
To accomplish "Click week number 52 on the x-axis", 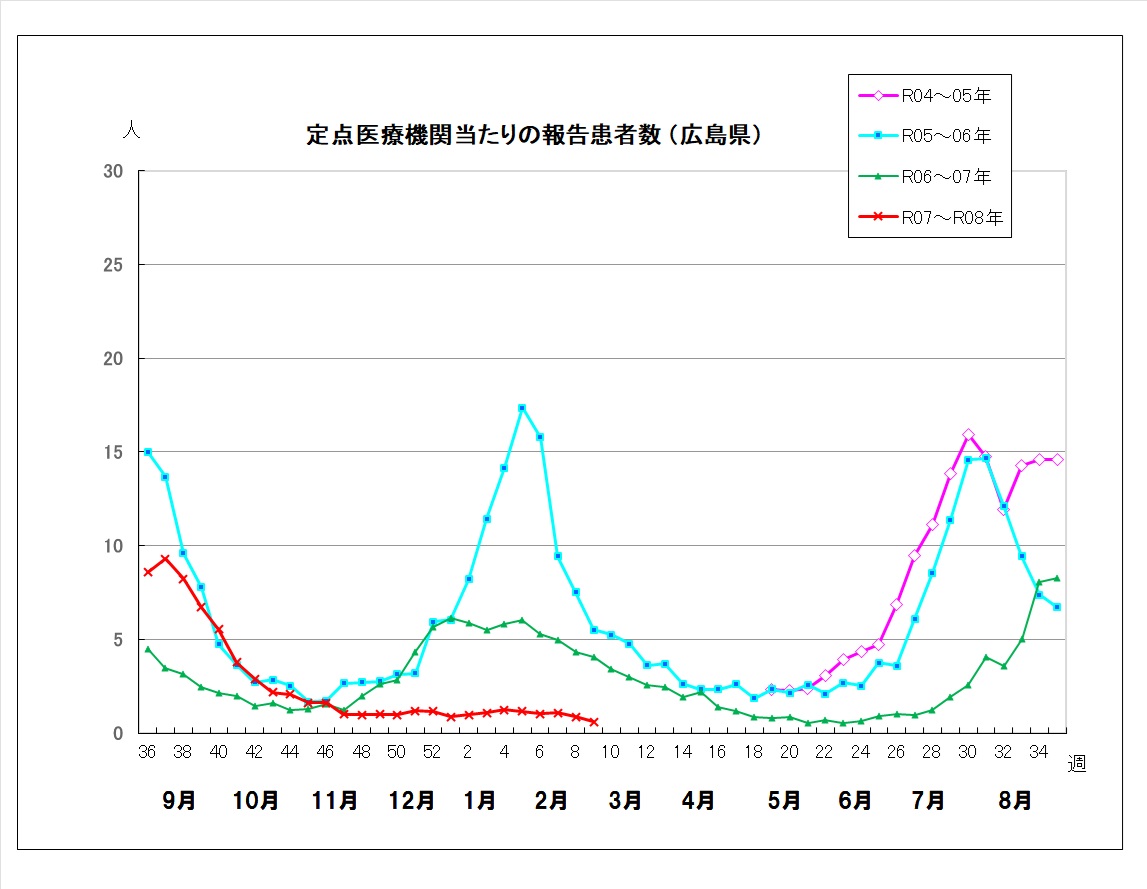I will [432, 753].
